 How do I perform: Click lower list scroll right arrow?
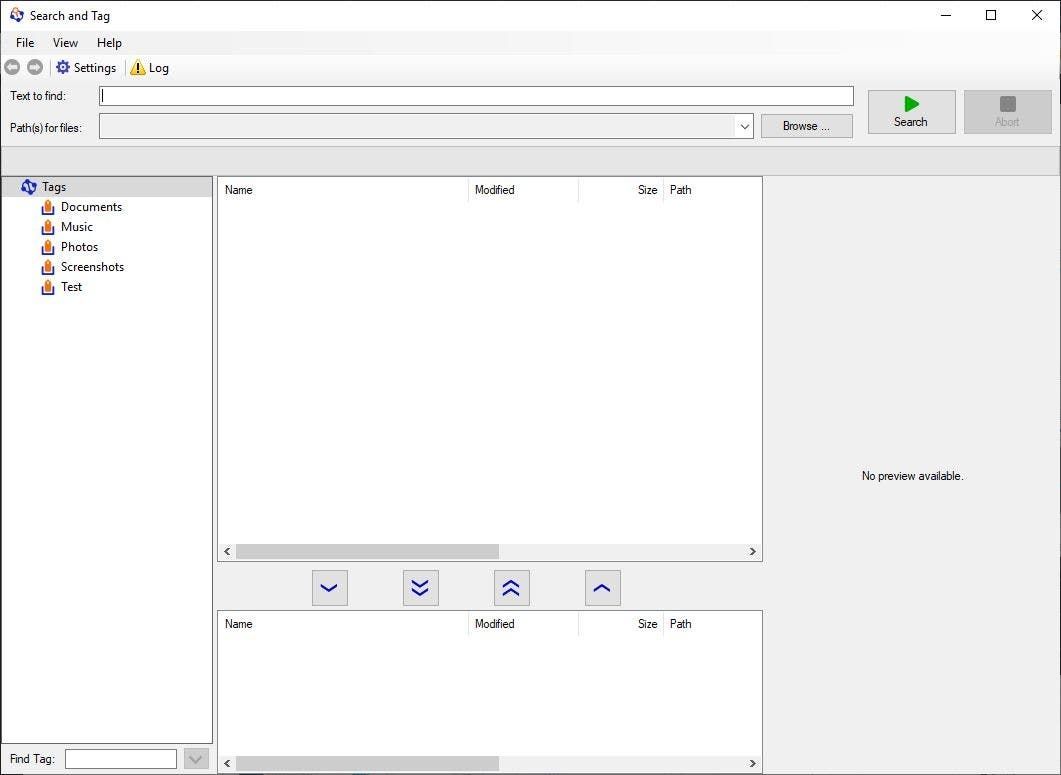(752, 763)
